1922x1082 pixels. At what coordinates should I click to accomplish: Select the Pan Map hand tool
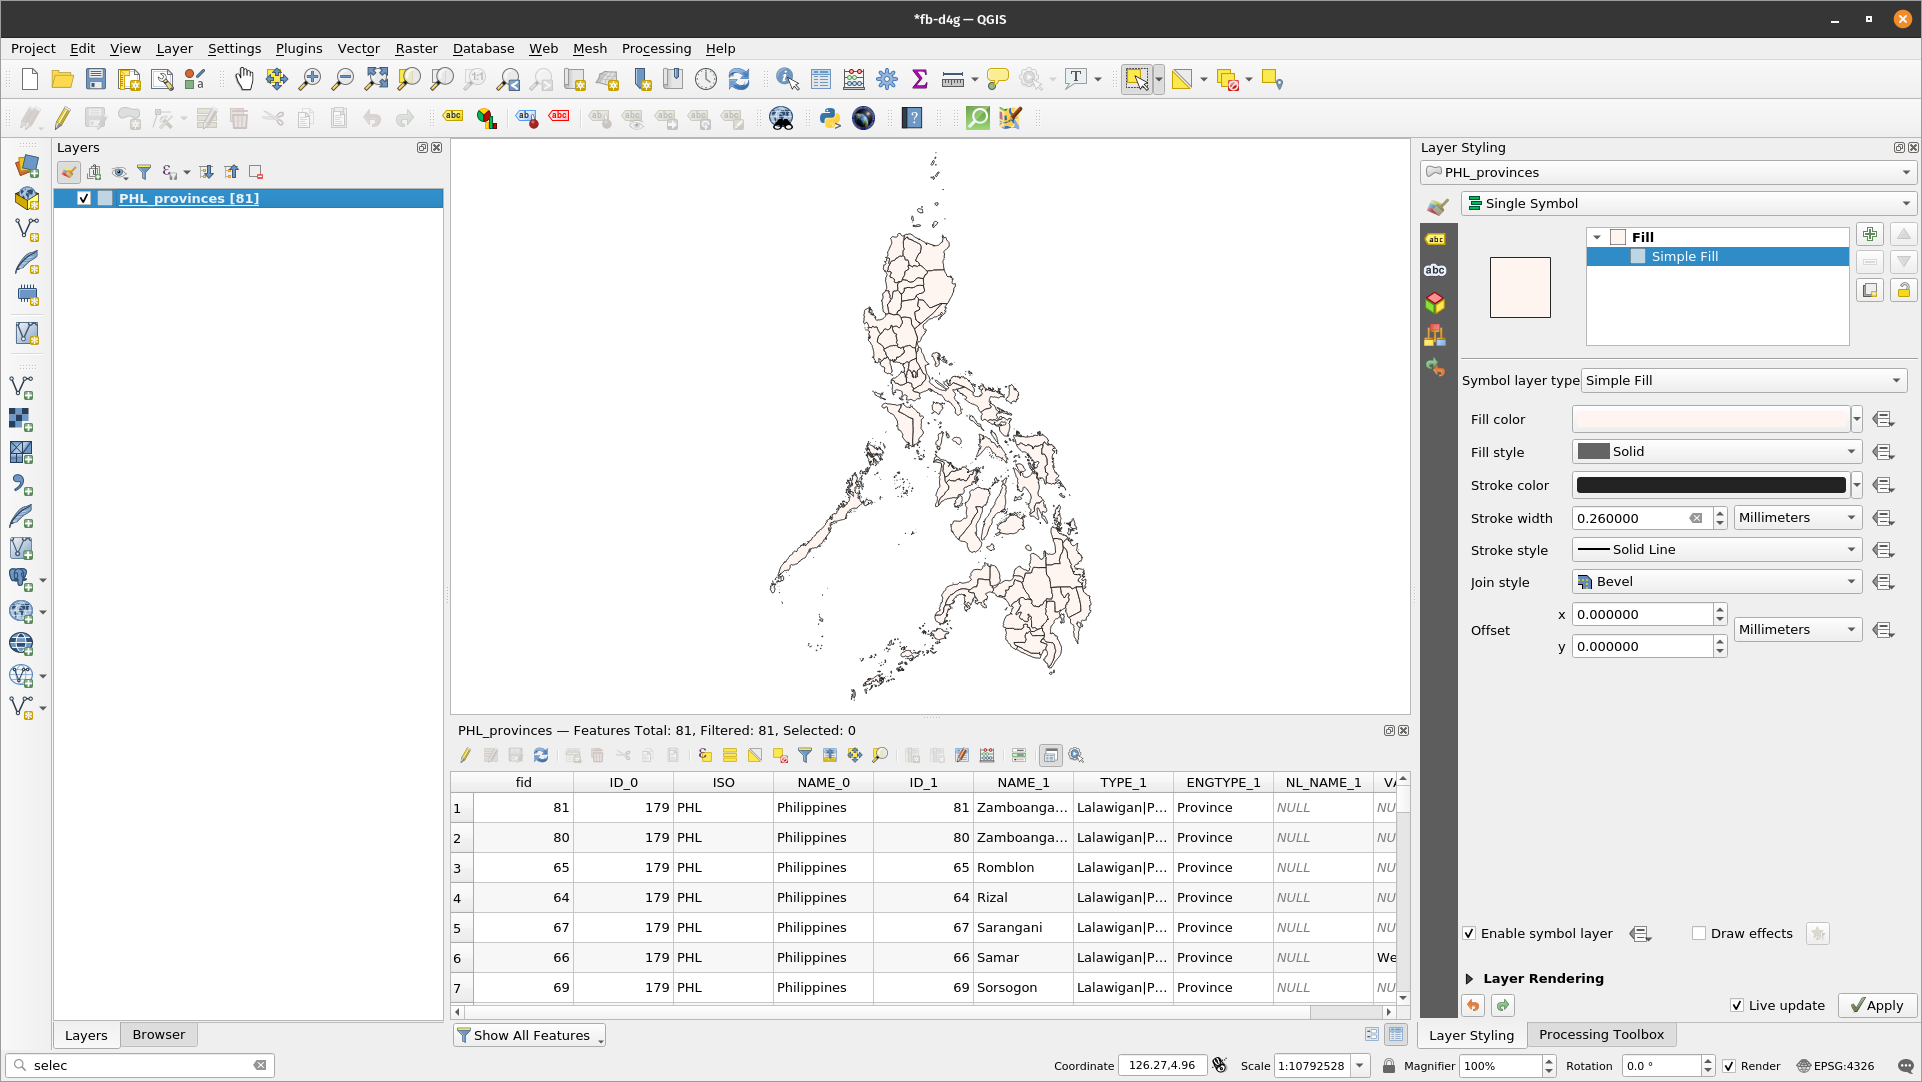click(244, 79)
